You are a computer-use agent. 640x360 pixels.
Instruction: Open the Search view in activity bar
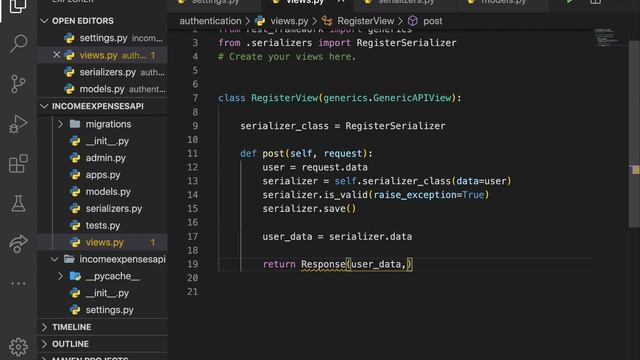18,43
